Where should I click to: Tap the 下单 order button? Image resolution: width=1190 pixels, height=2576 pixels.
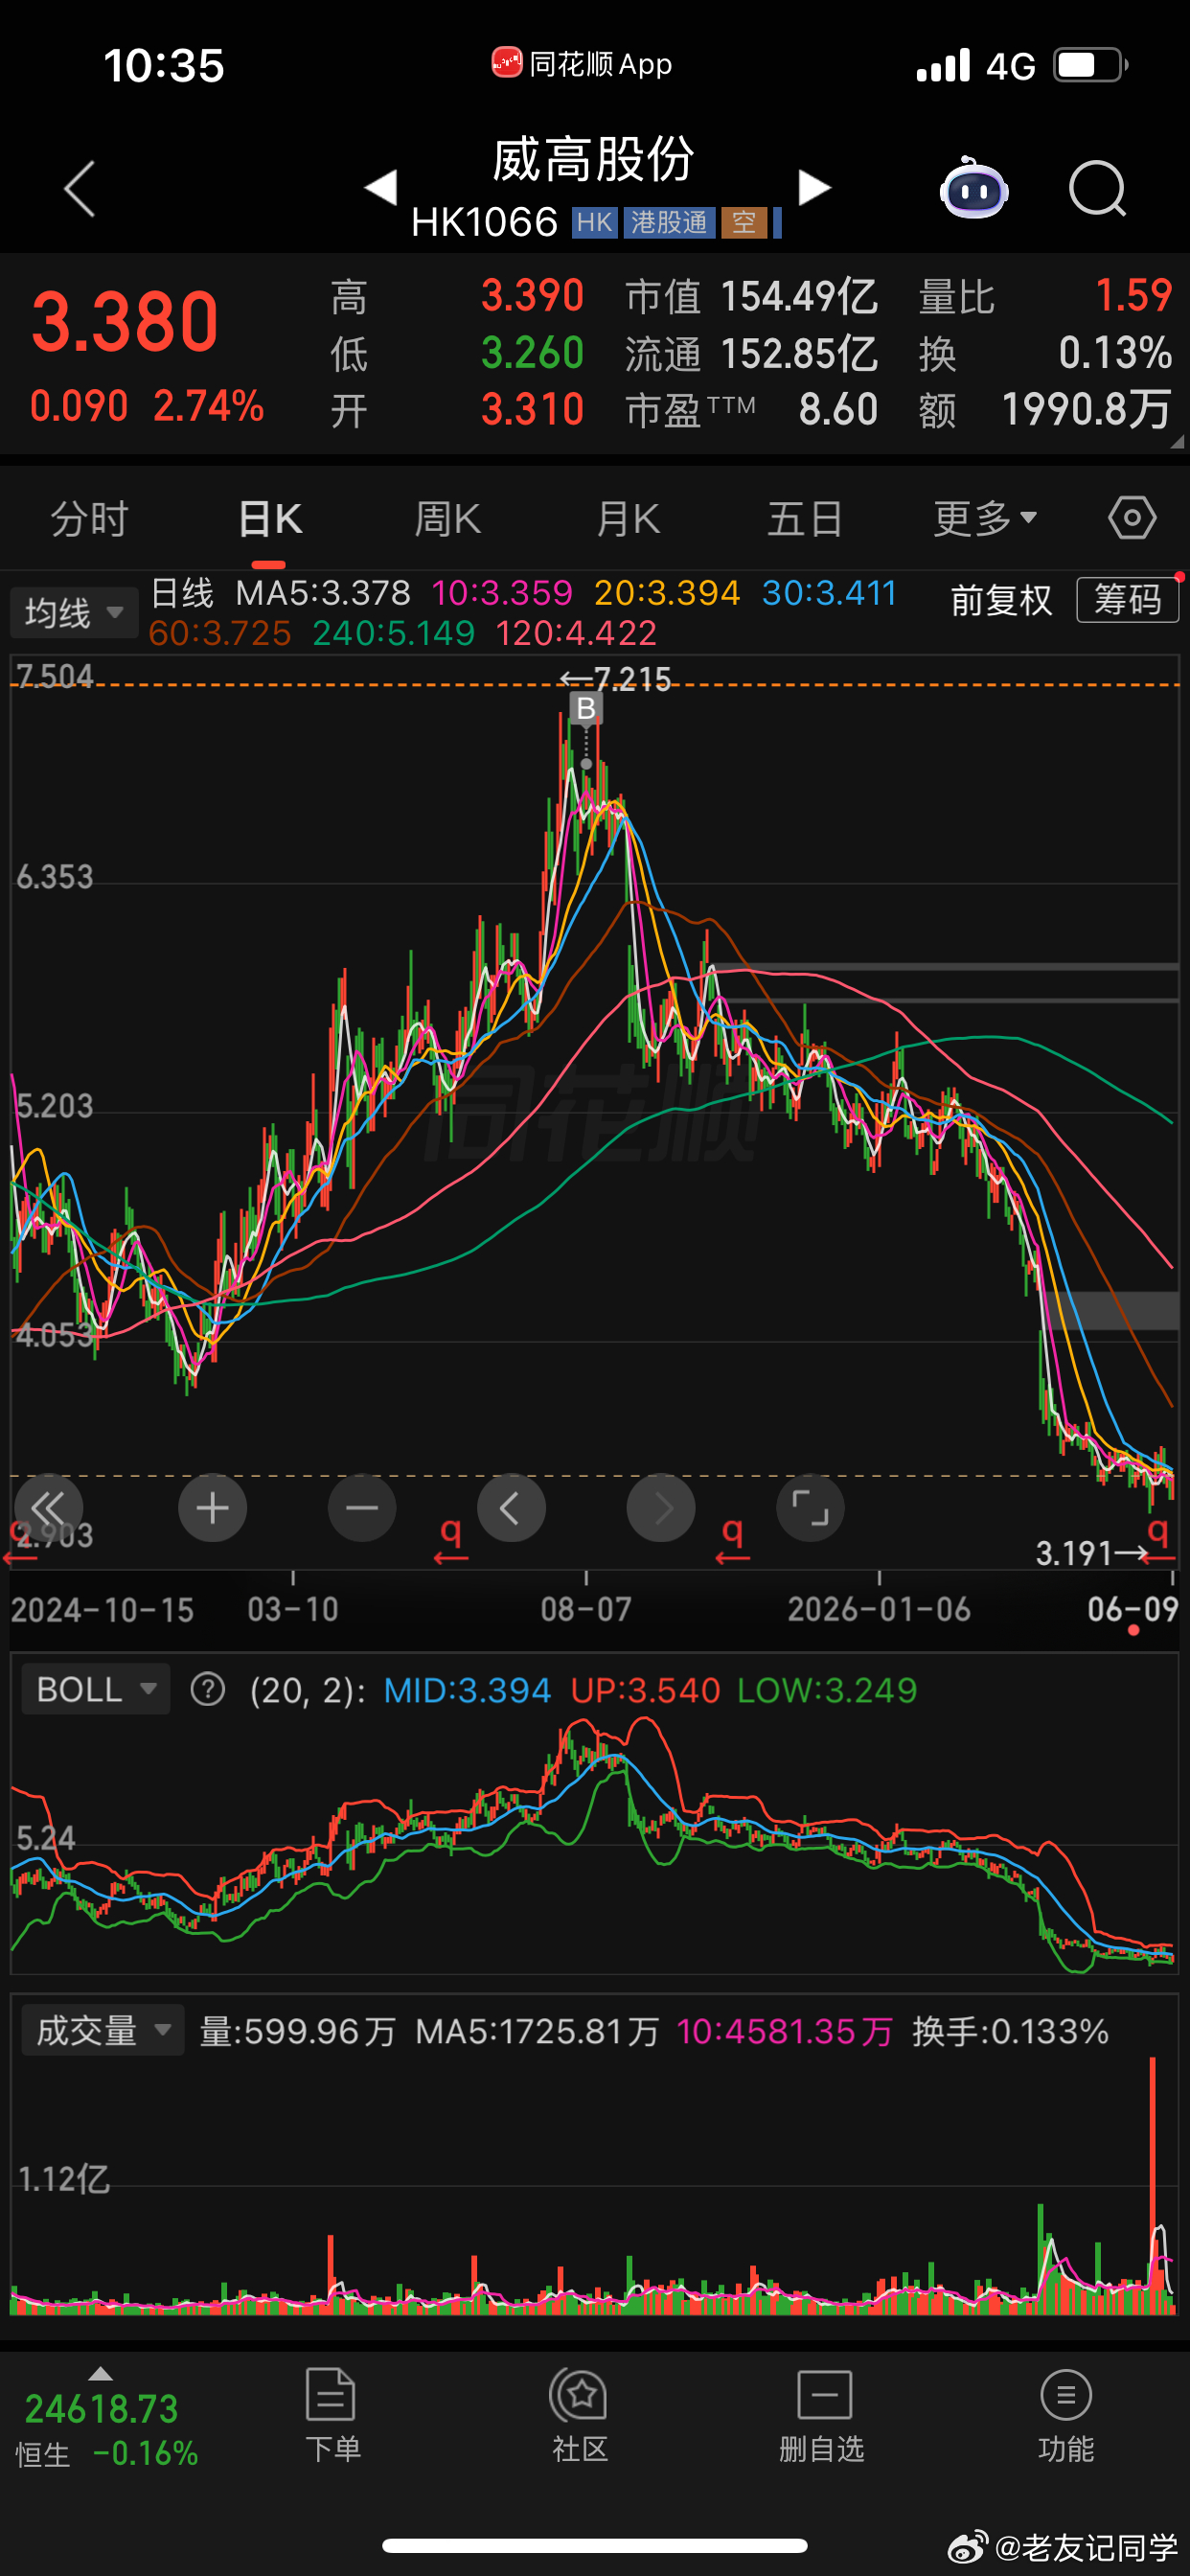[332, 2415]
